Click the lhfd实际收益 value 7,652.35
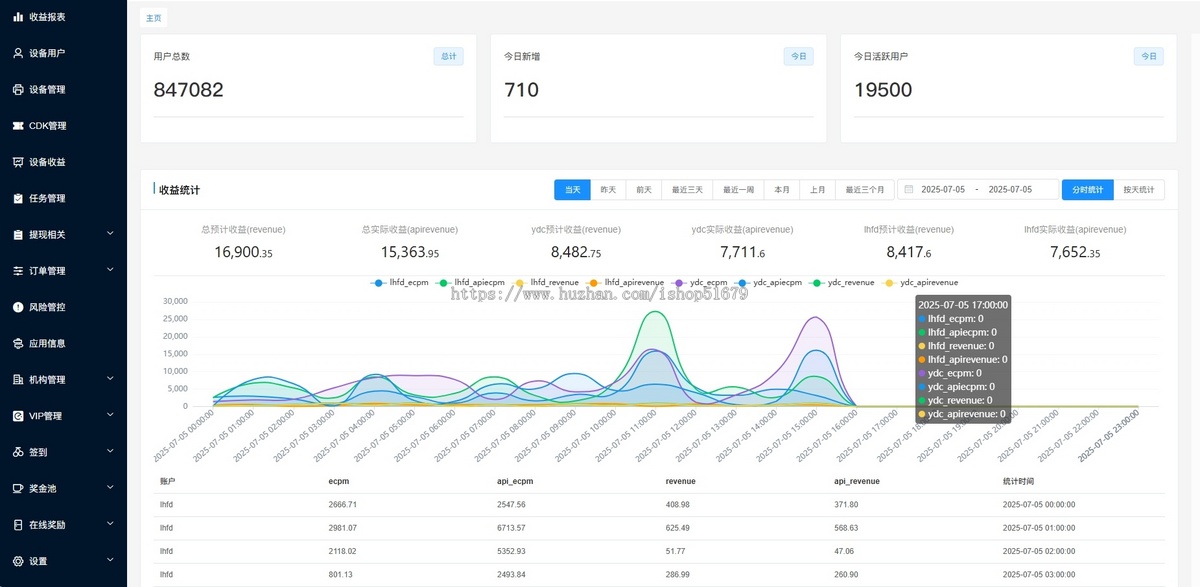The height and width of the screenshot is (587, 1200). click(x=1075, y=253)
